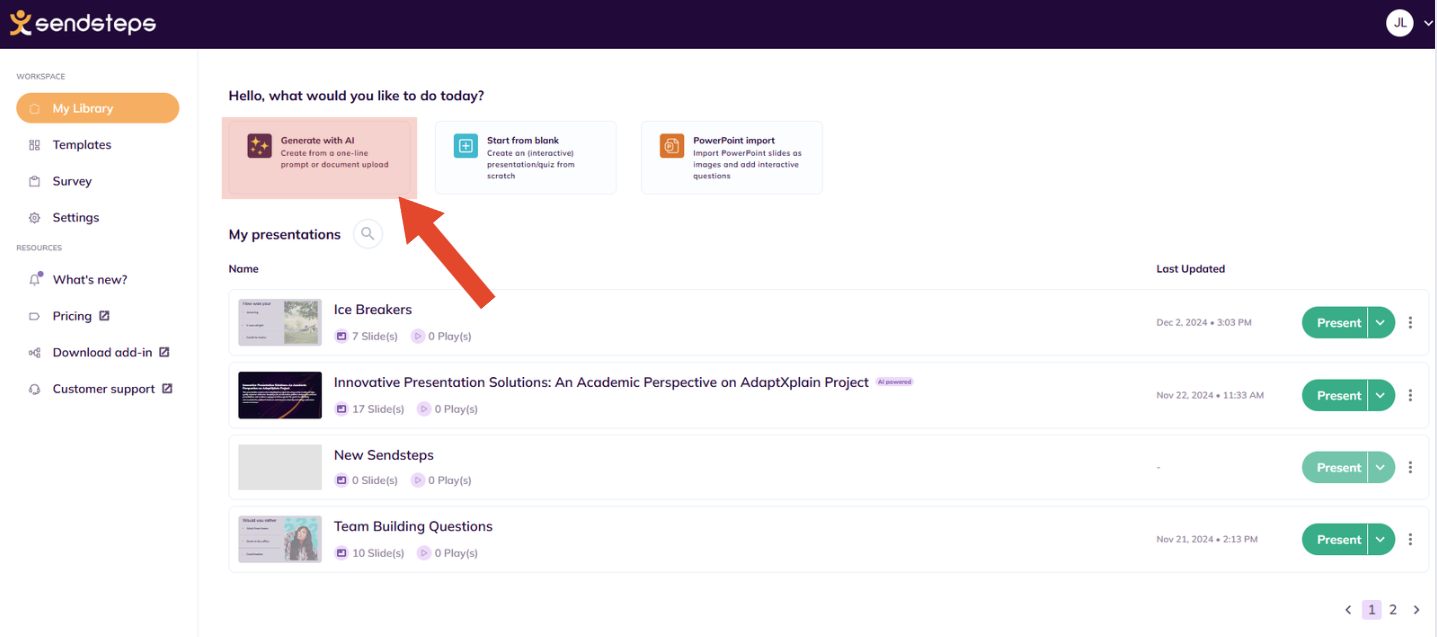Click 10 Slide(s) under Team Building

(x=370, y=553)
